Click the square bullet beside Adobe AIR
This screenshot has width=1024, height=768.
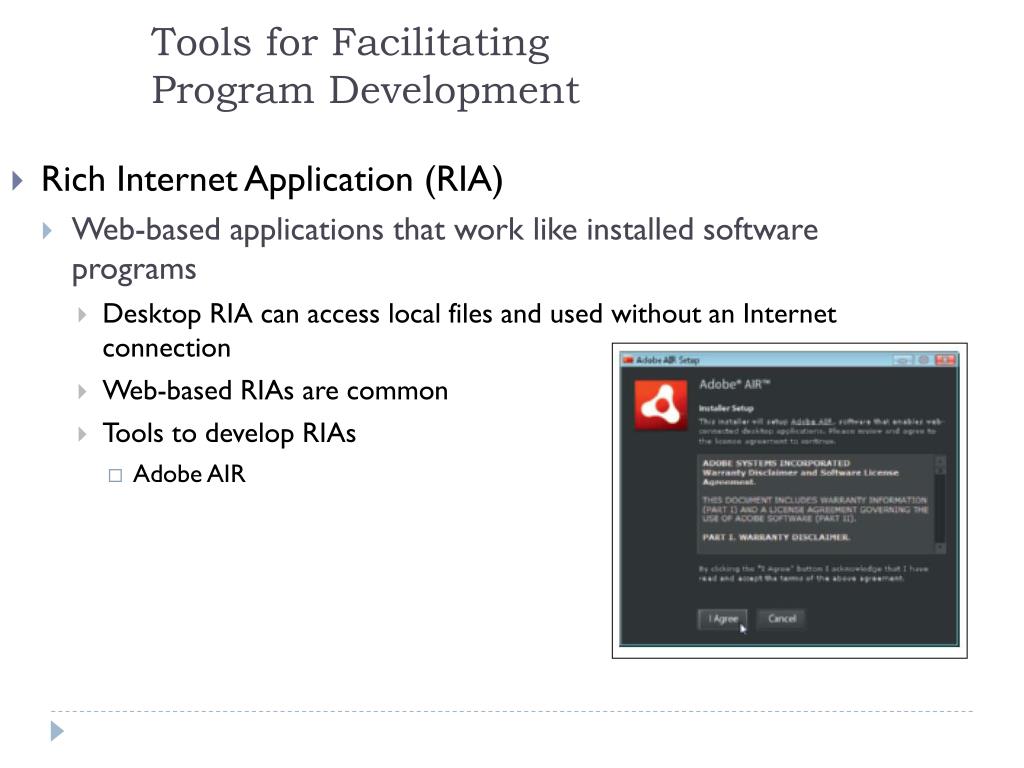(x=115, y=475)
